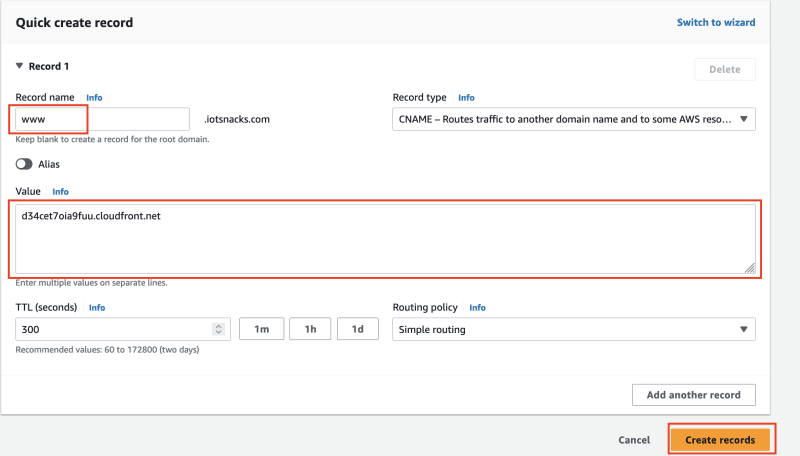The height and width of the screenshot is (456, 800).
Task: Click the Switch to wizard link
Action: point(716,22)
